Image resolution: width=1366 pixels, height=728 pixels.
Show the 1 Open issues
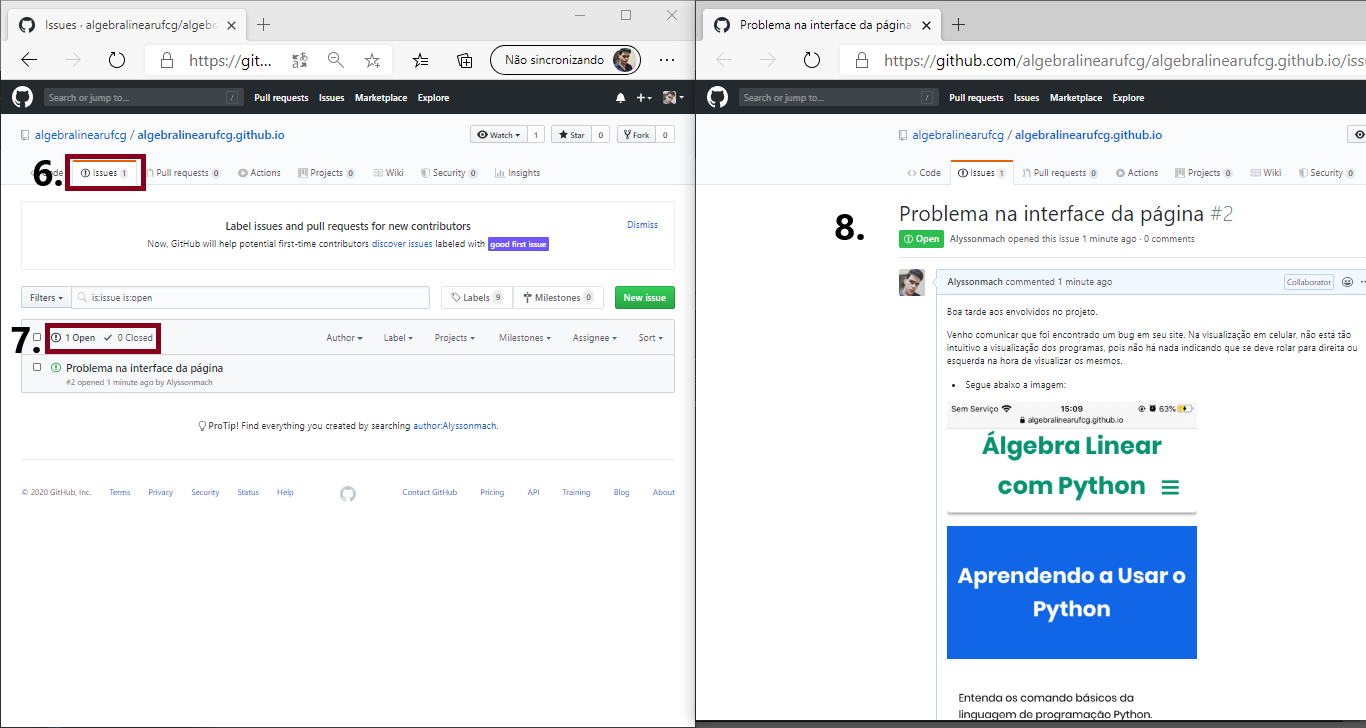[x=73, y=338]
